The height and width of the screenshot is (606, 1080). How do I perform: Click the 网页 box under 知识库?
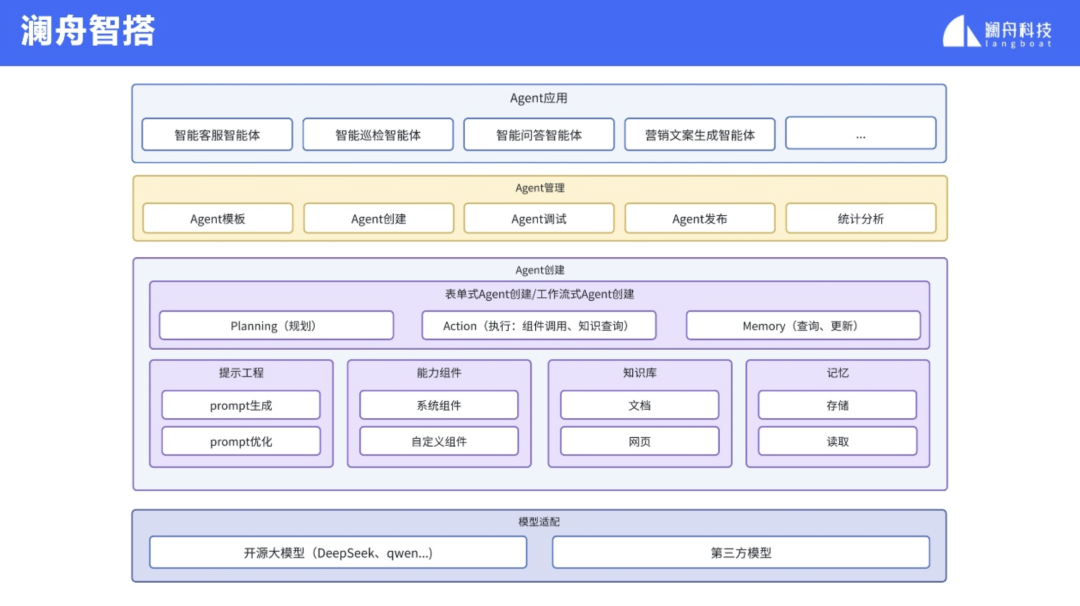(639, 441)
